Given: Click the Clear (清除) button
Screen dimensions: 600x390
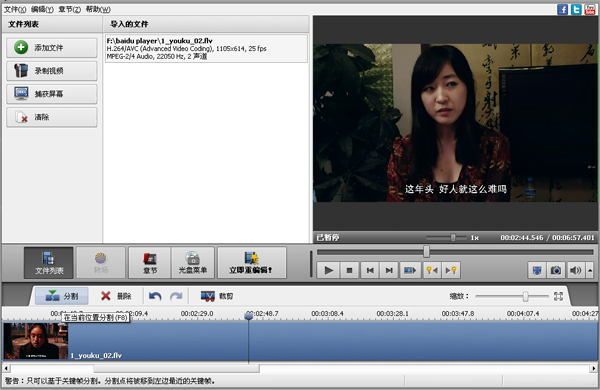Looking at the screenshot, I should 52,117.
